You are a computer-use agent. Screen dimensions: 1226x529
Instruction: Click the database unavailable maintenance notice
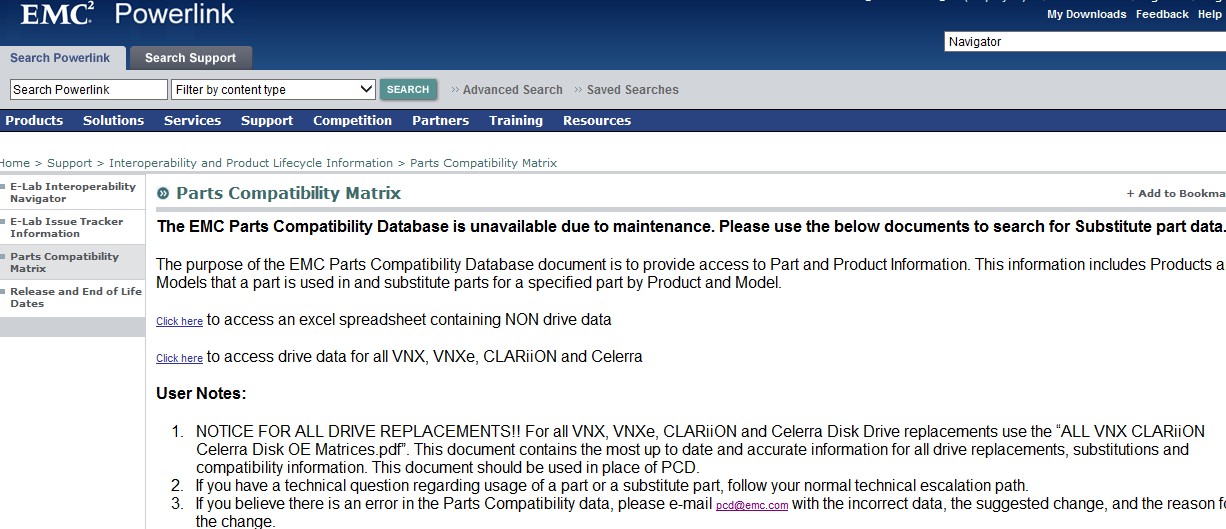pos(691,227)
